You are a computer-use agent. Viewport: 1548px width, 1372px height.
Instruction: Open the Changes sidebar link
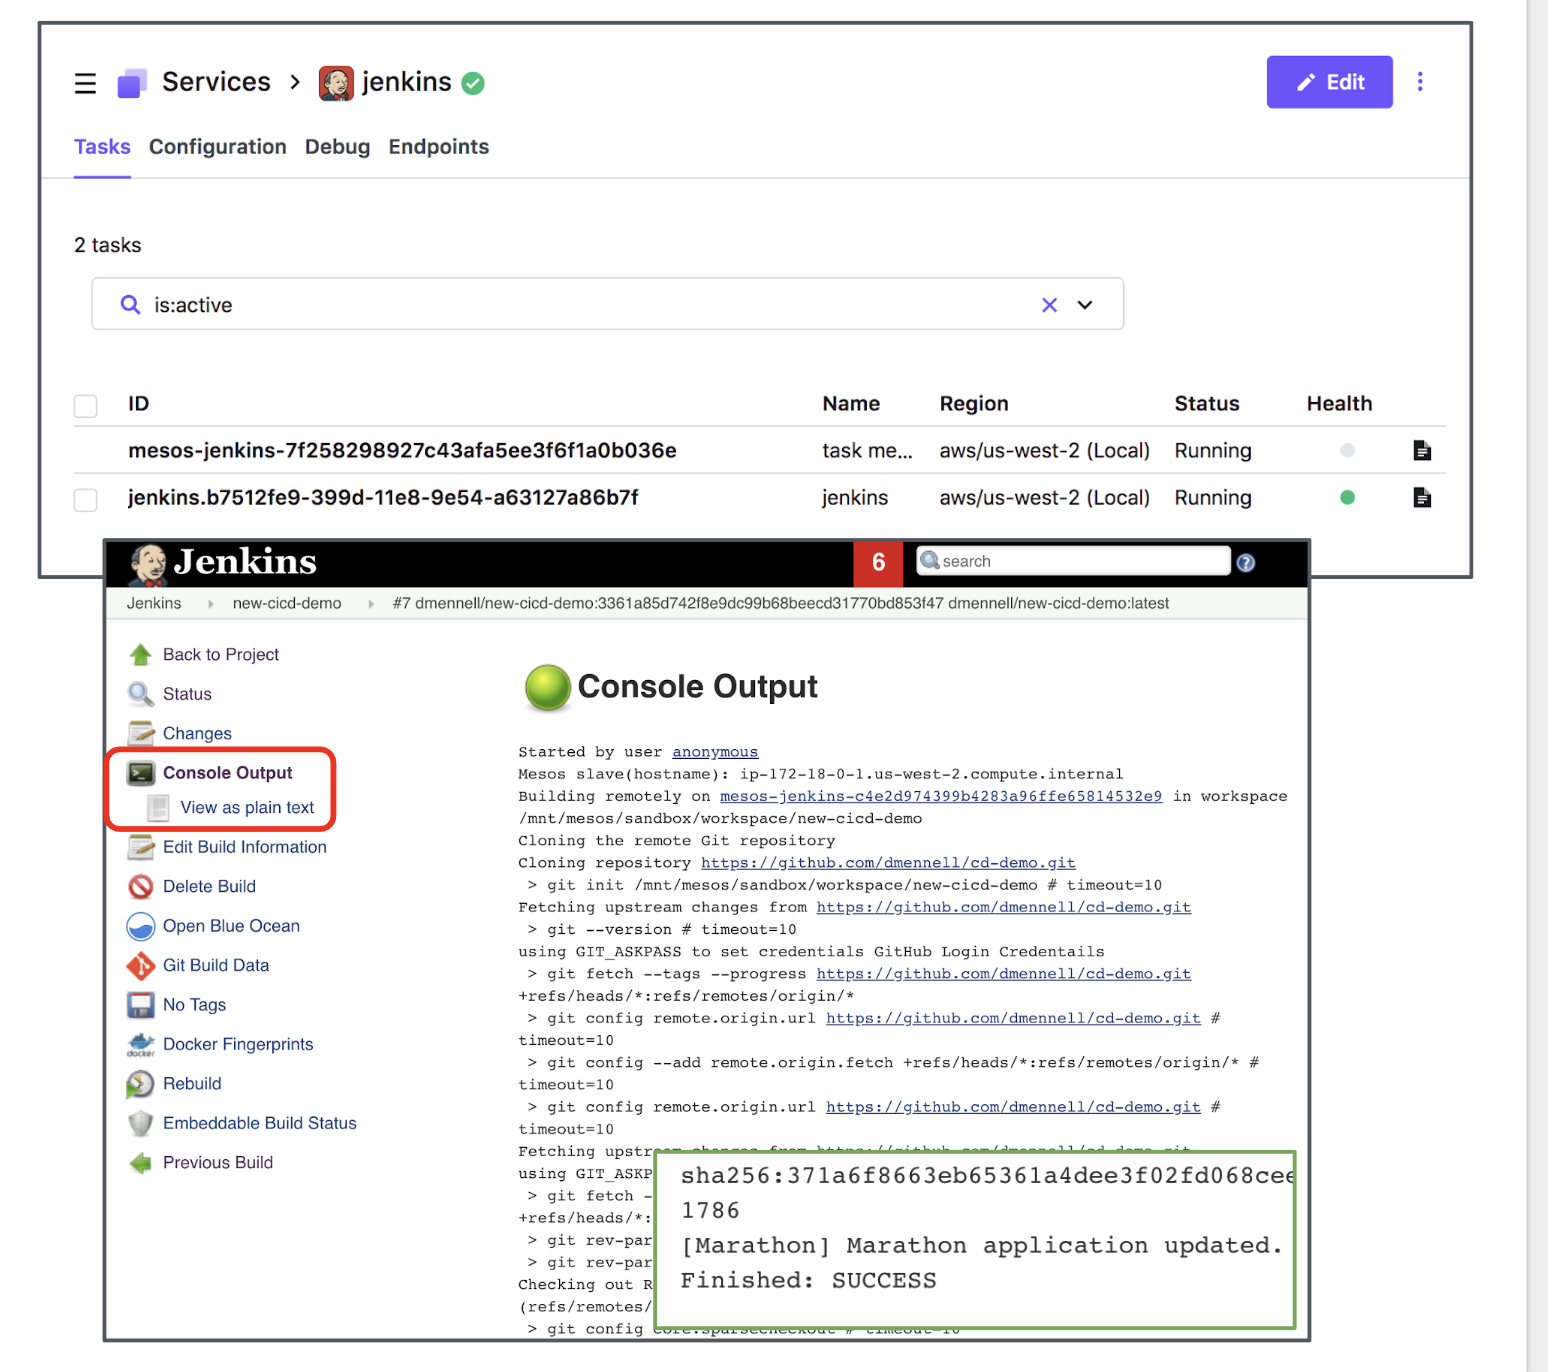point(197,734)
